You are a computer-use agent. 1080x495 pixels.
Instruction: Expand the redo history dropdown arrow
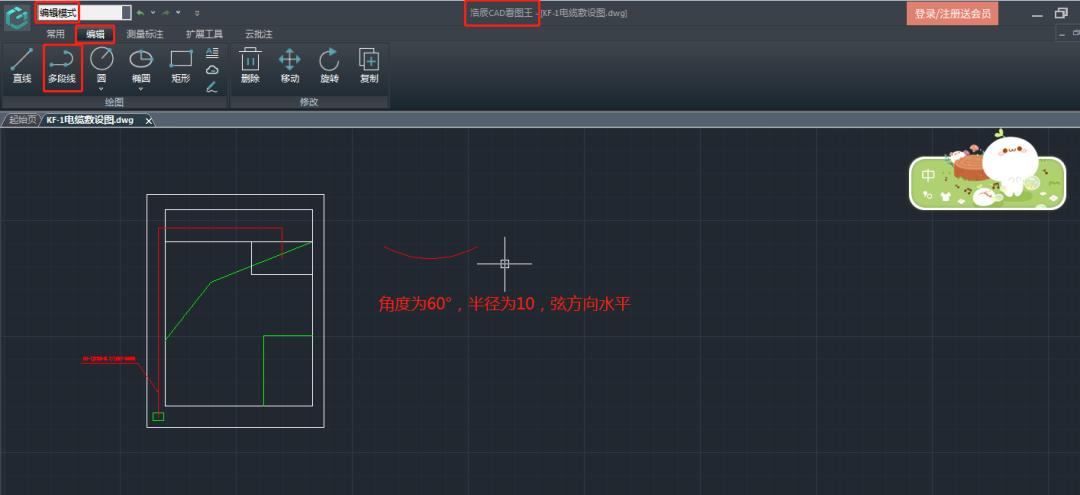pos(178,12)
